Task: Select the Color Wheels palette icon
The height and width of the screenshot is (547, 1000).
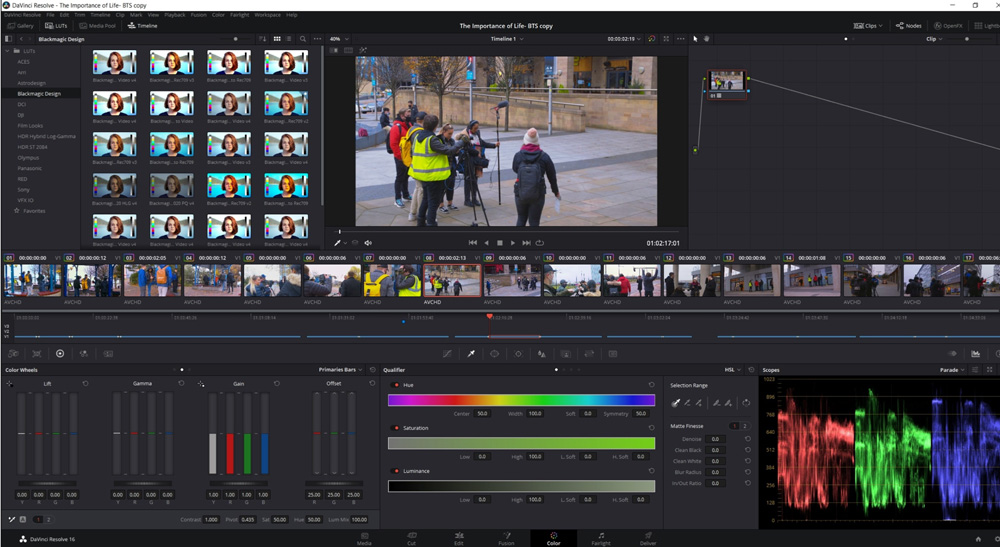Action: click(x=60, y=353)
